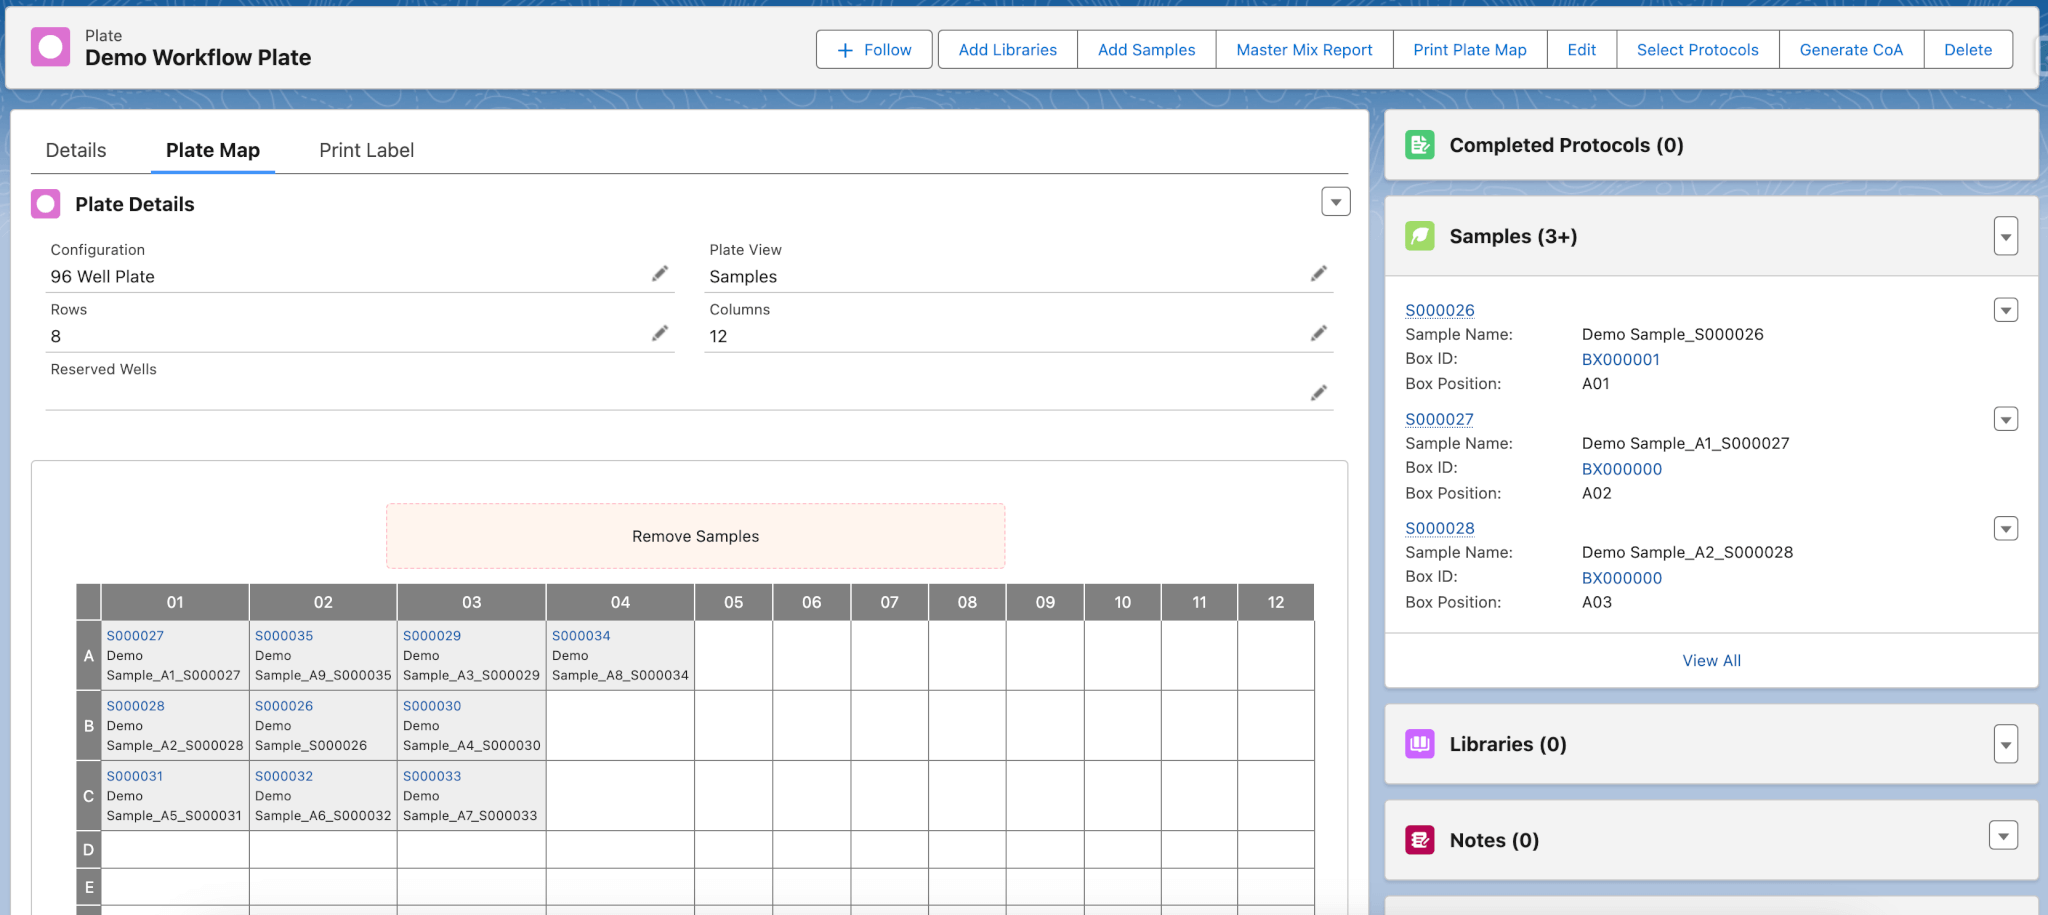
Task: Click Completed Protocols (0) heading
Action: pos(1566,145)
